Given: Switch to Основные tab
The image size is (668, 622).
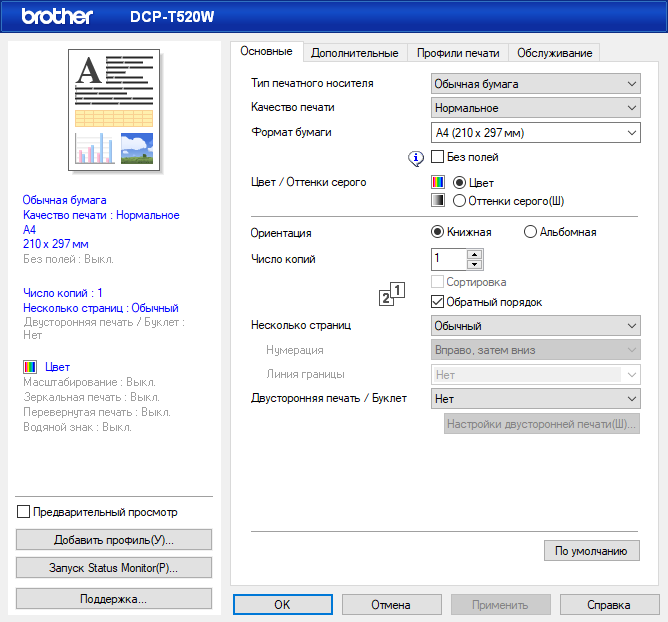Looking at the screenshot, I should (267, 52).
